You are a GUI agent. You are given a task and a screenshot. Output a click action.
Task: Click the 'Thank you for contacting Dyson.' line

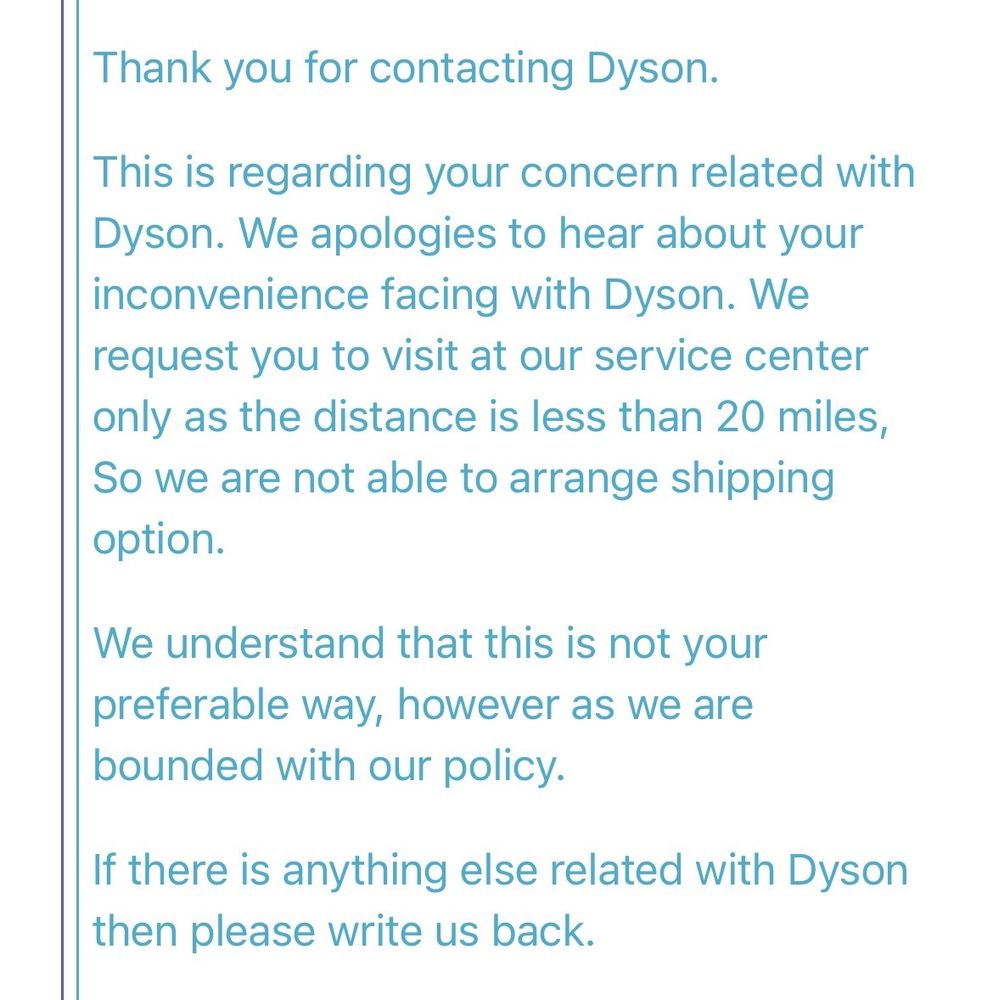pyautogui.click(x=405, y=70)
